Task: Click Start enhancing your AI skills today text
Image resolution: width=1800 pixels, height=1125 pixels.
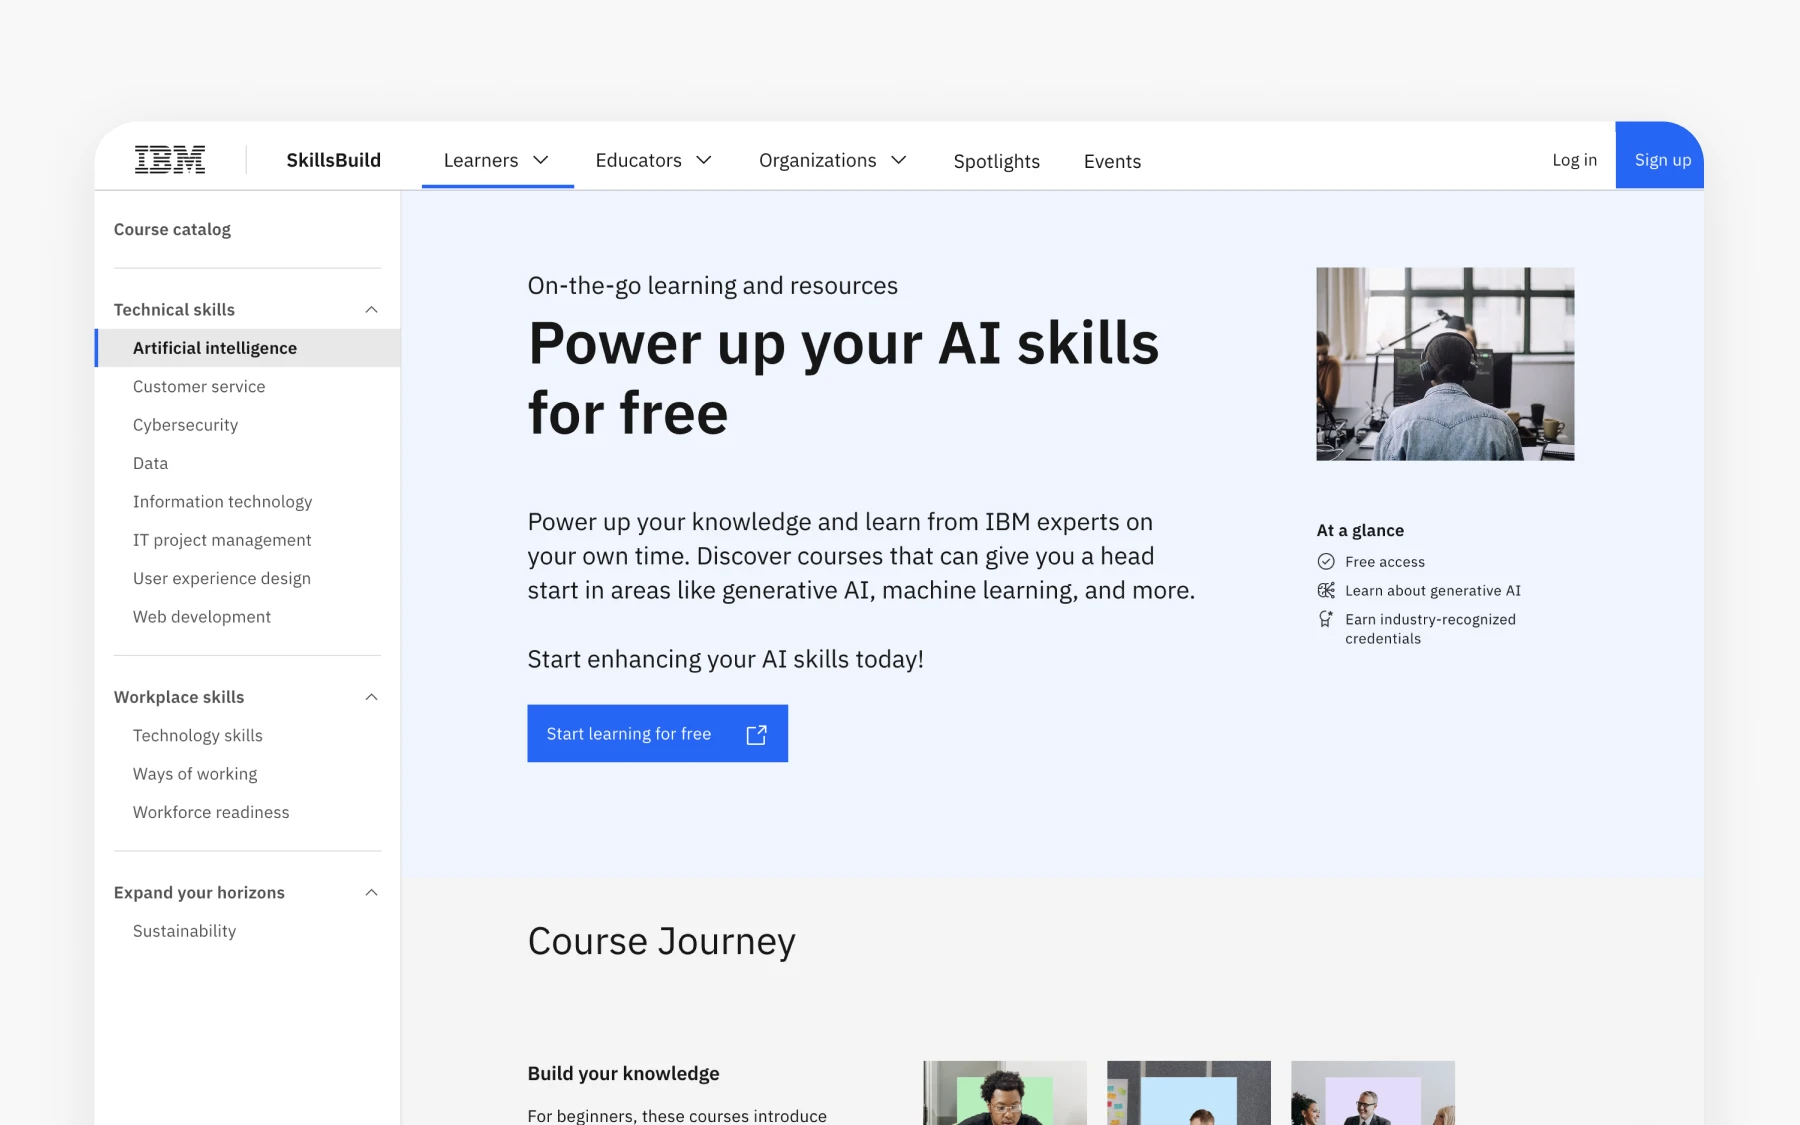Action: point(725,659)
